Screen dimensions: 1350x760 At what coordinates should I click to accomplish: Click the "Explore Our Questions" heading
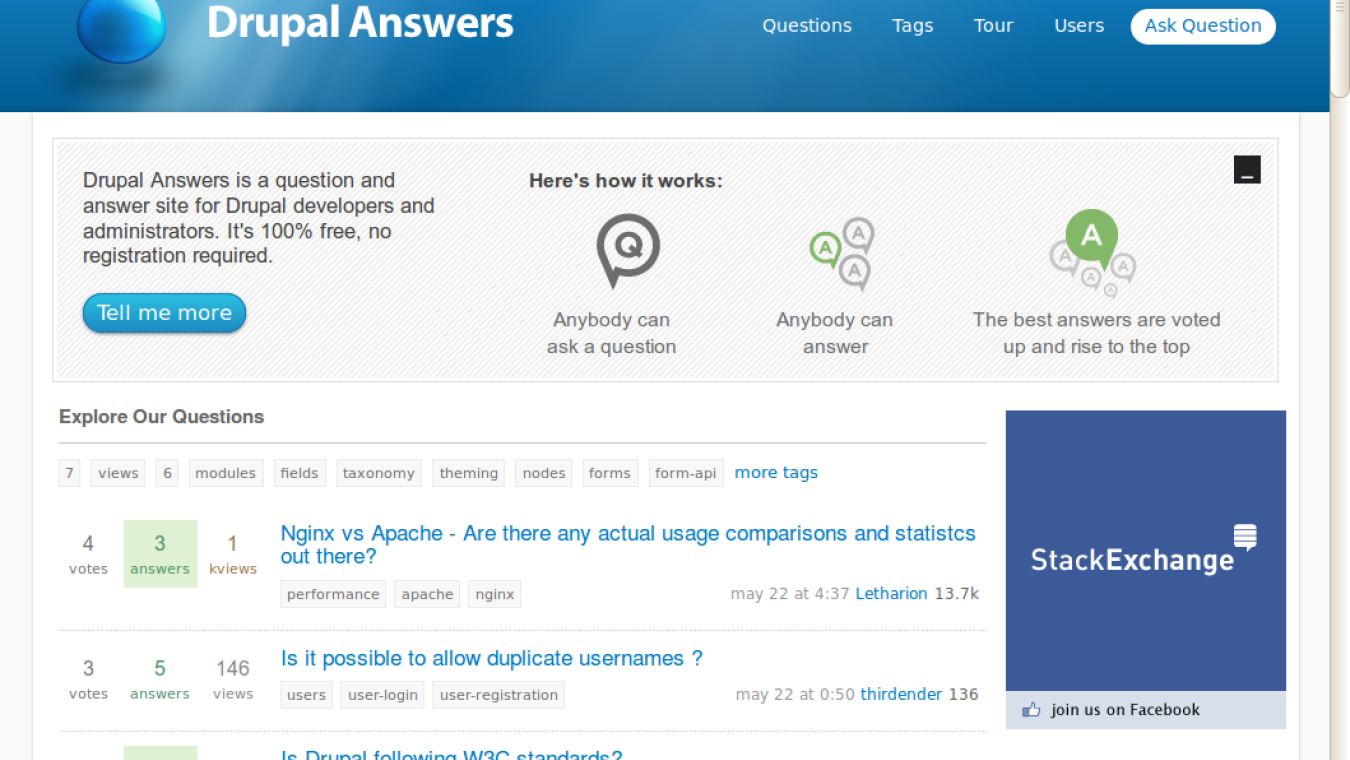[x=161, y=417]
